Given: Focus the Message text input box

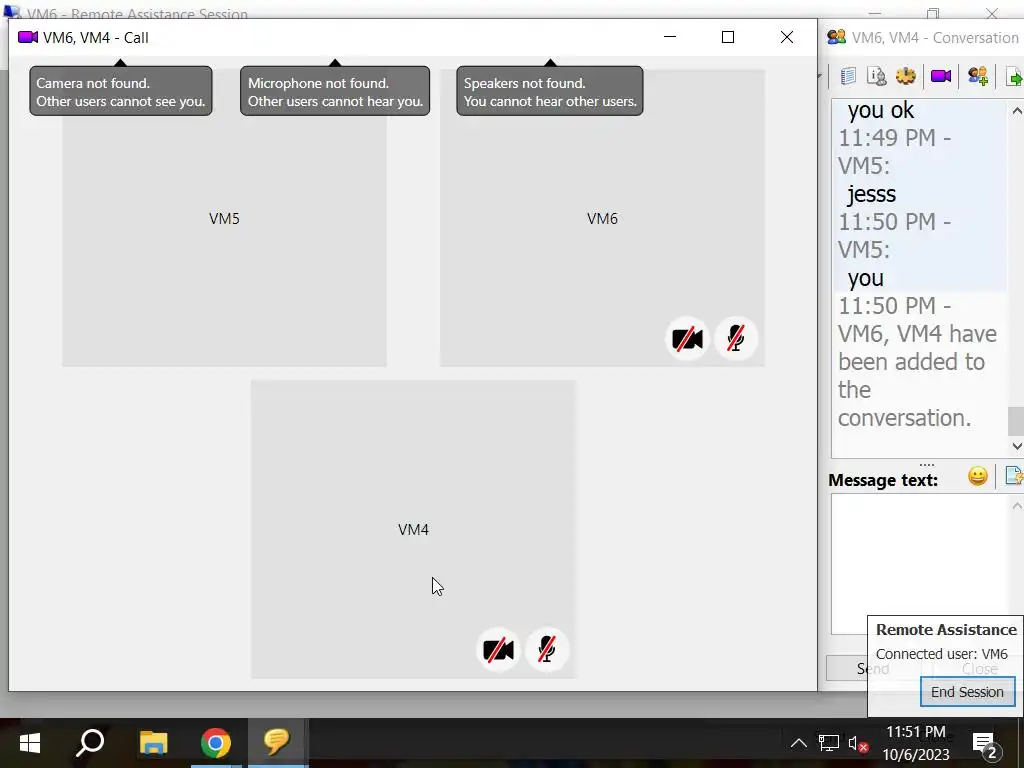Looking at the screenshot, I should point(921,564).
